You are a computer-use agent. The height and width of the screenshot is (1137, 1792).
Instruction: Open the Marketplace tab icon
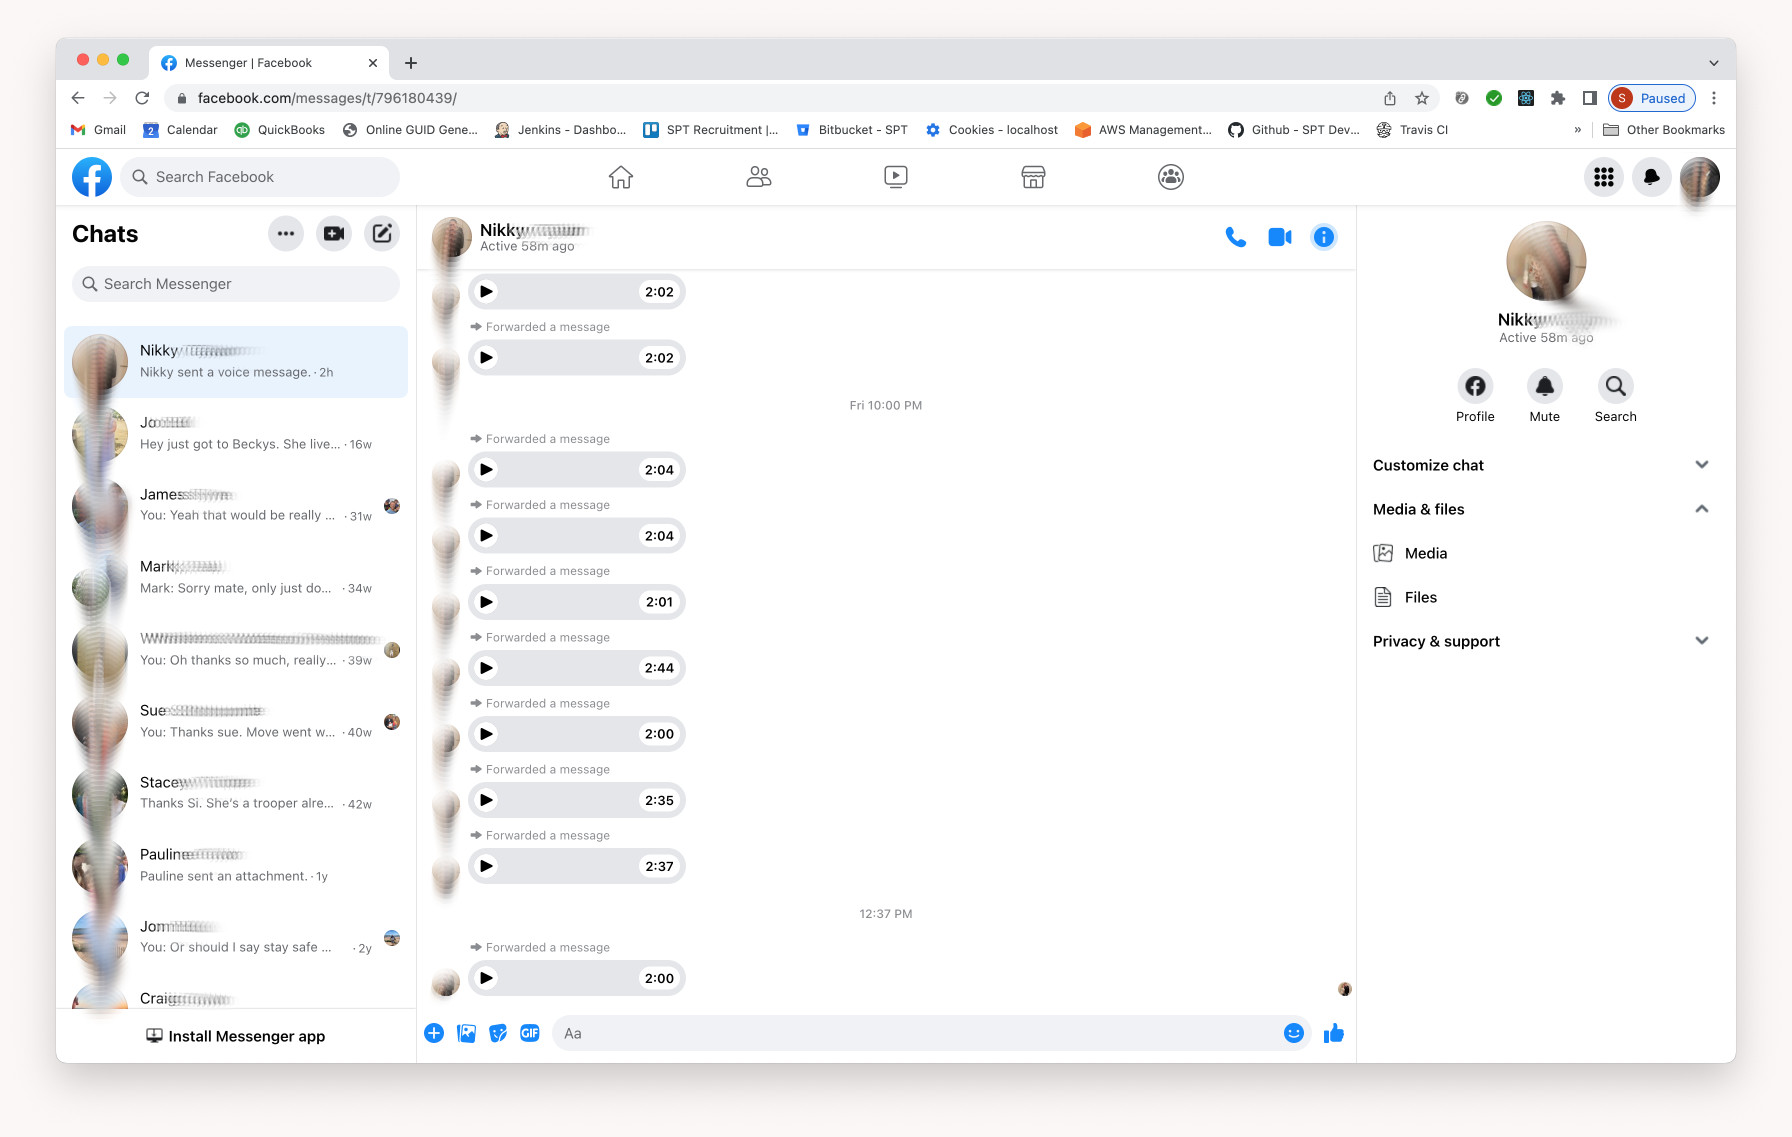(1033, 177)
